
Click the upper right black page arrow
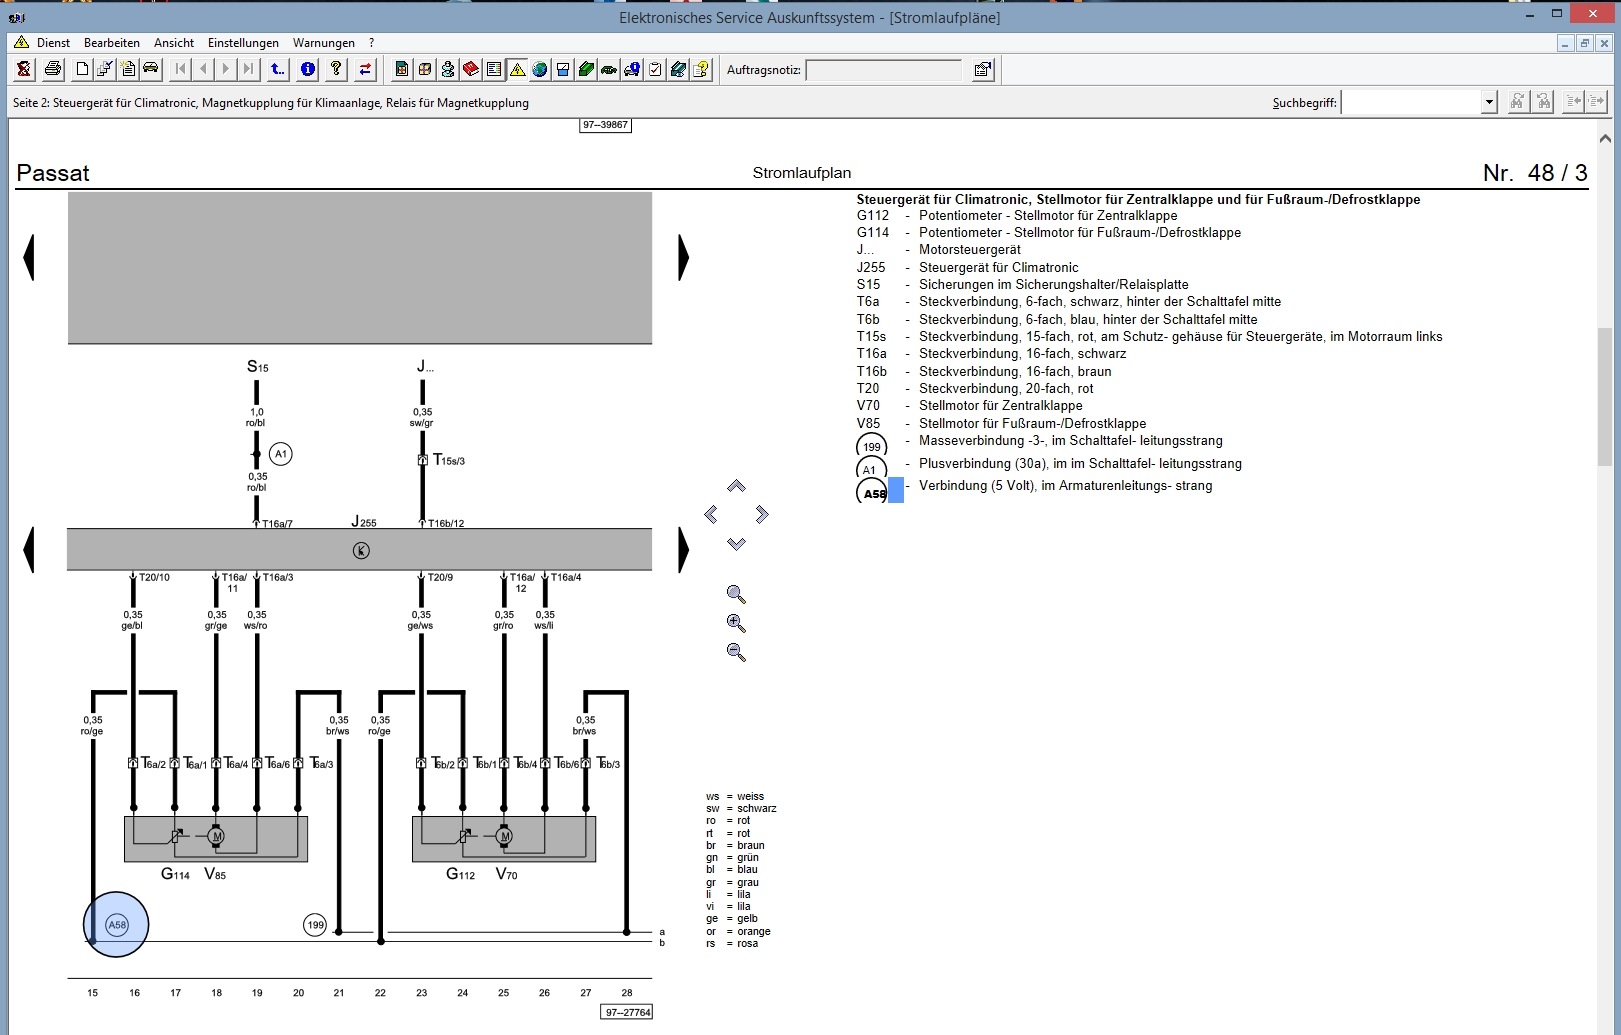click(x=683, y=257)
